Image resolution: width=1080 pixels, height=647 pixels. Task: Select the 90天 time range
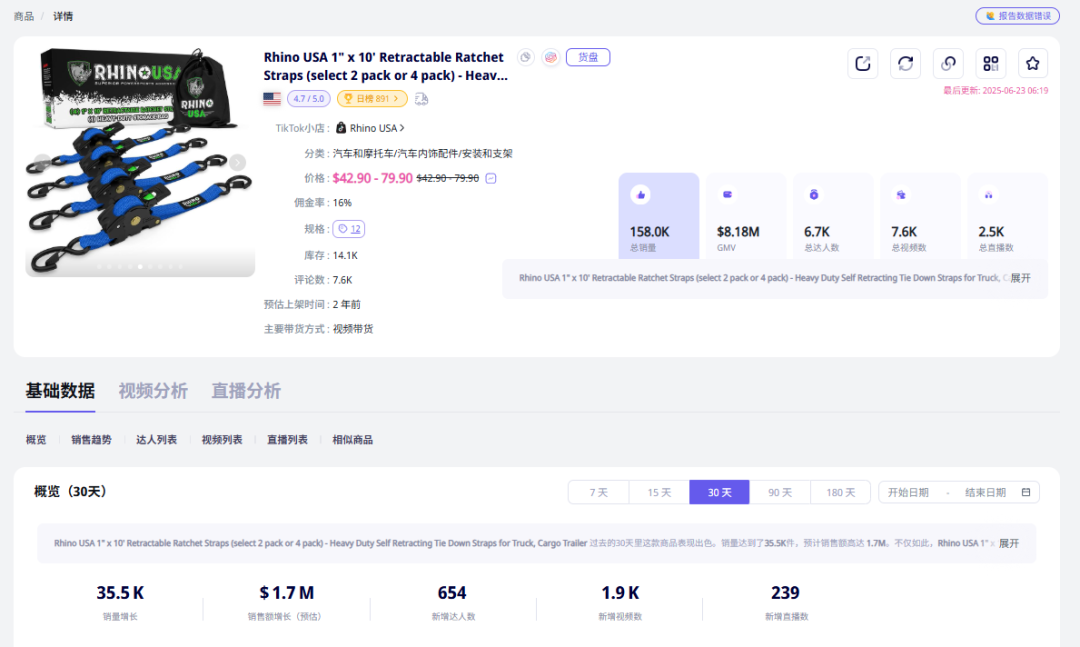779,492
